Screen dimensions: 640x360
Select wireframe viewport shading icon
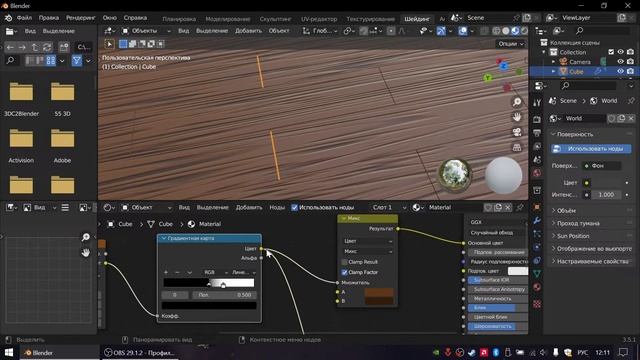pyautogui.click(x=496, y=31)
